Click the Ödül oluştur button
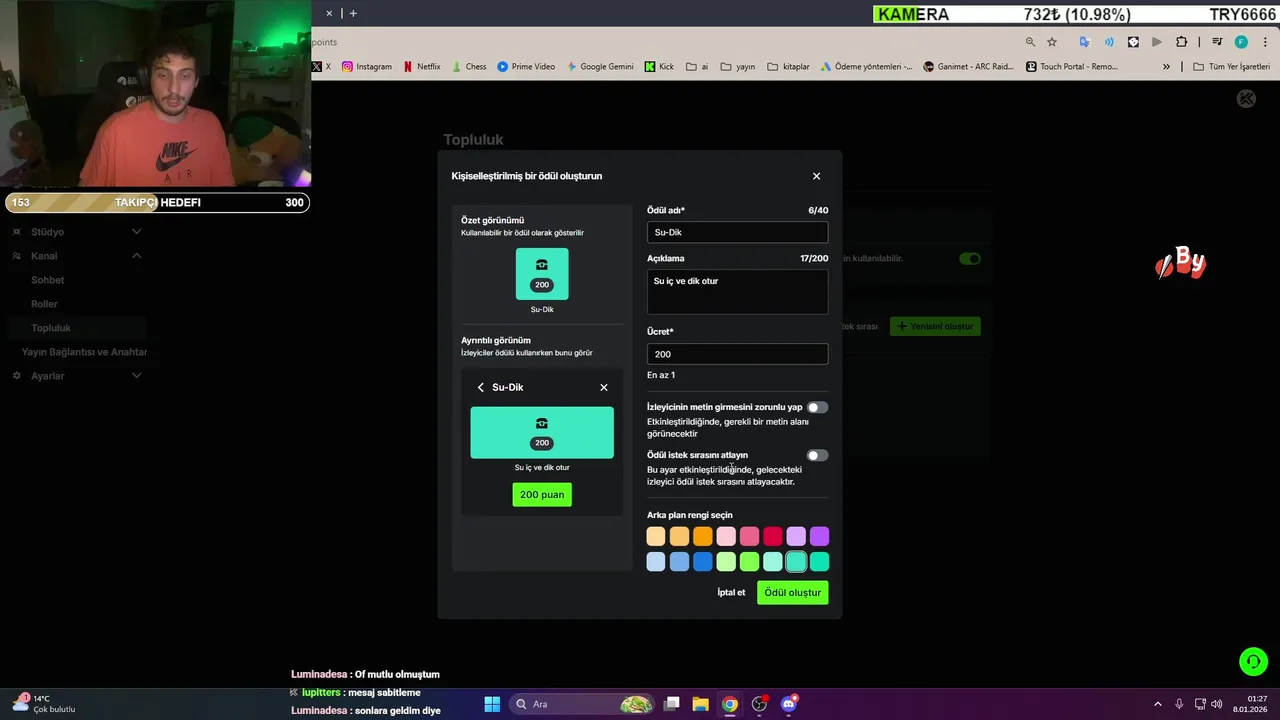The width and height of the screenshot is (1280, 720). click(x=792, y=593)
